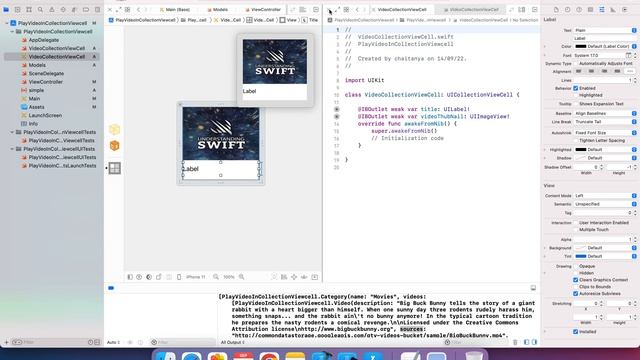Open the Symbol navigator

pos(29,9)
